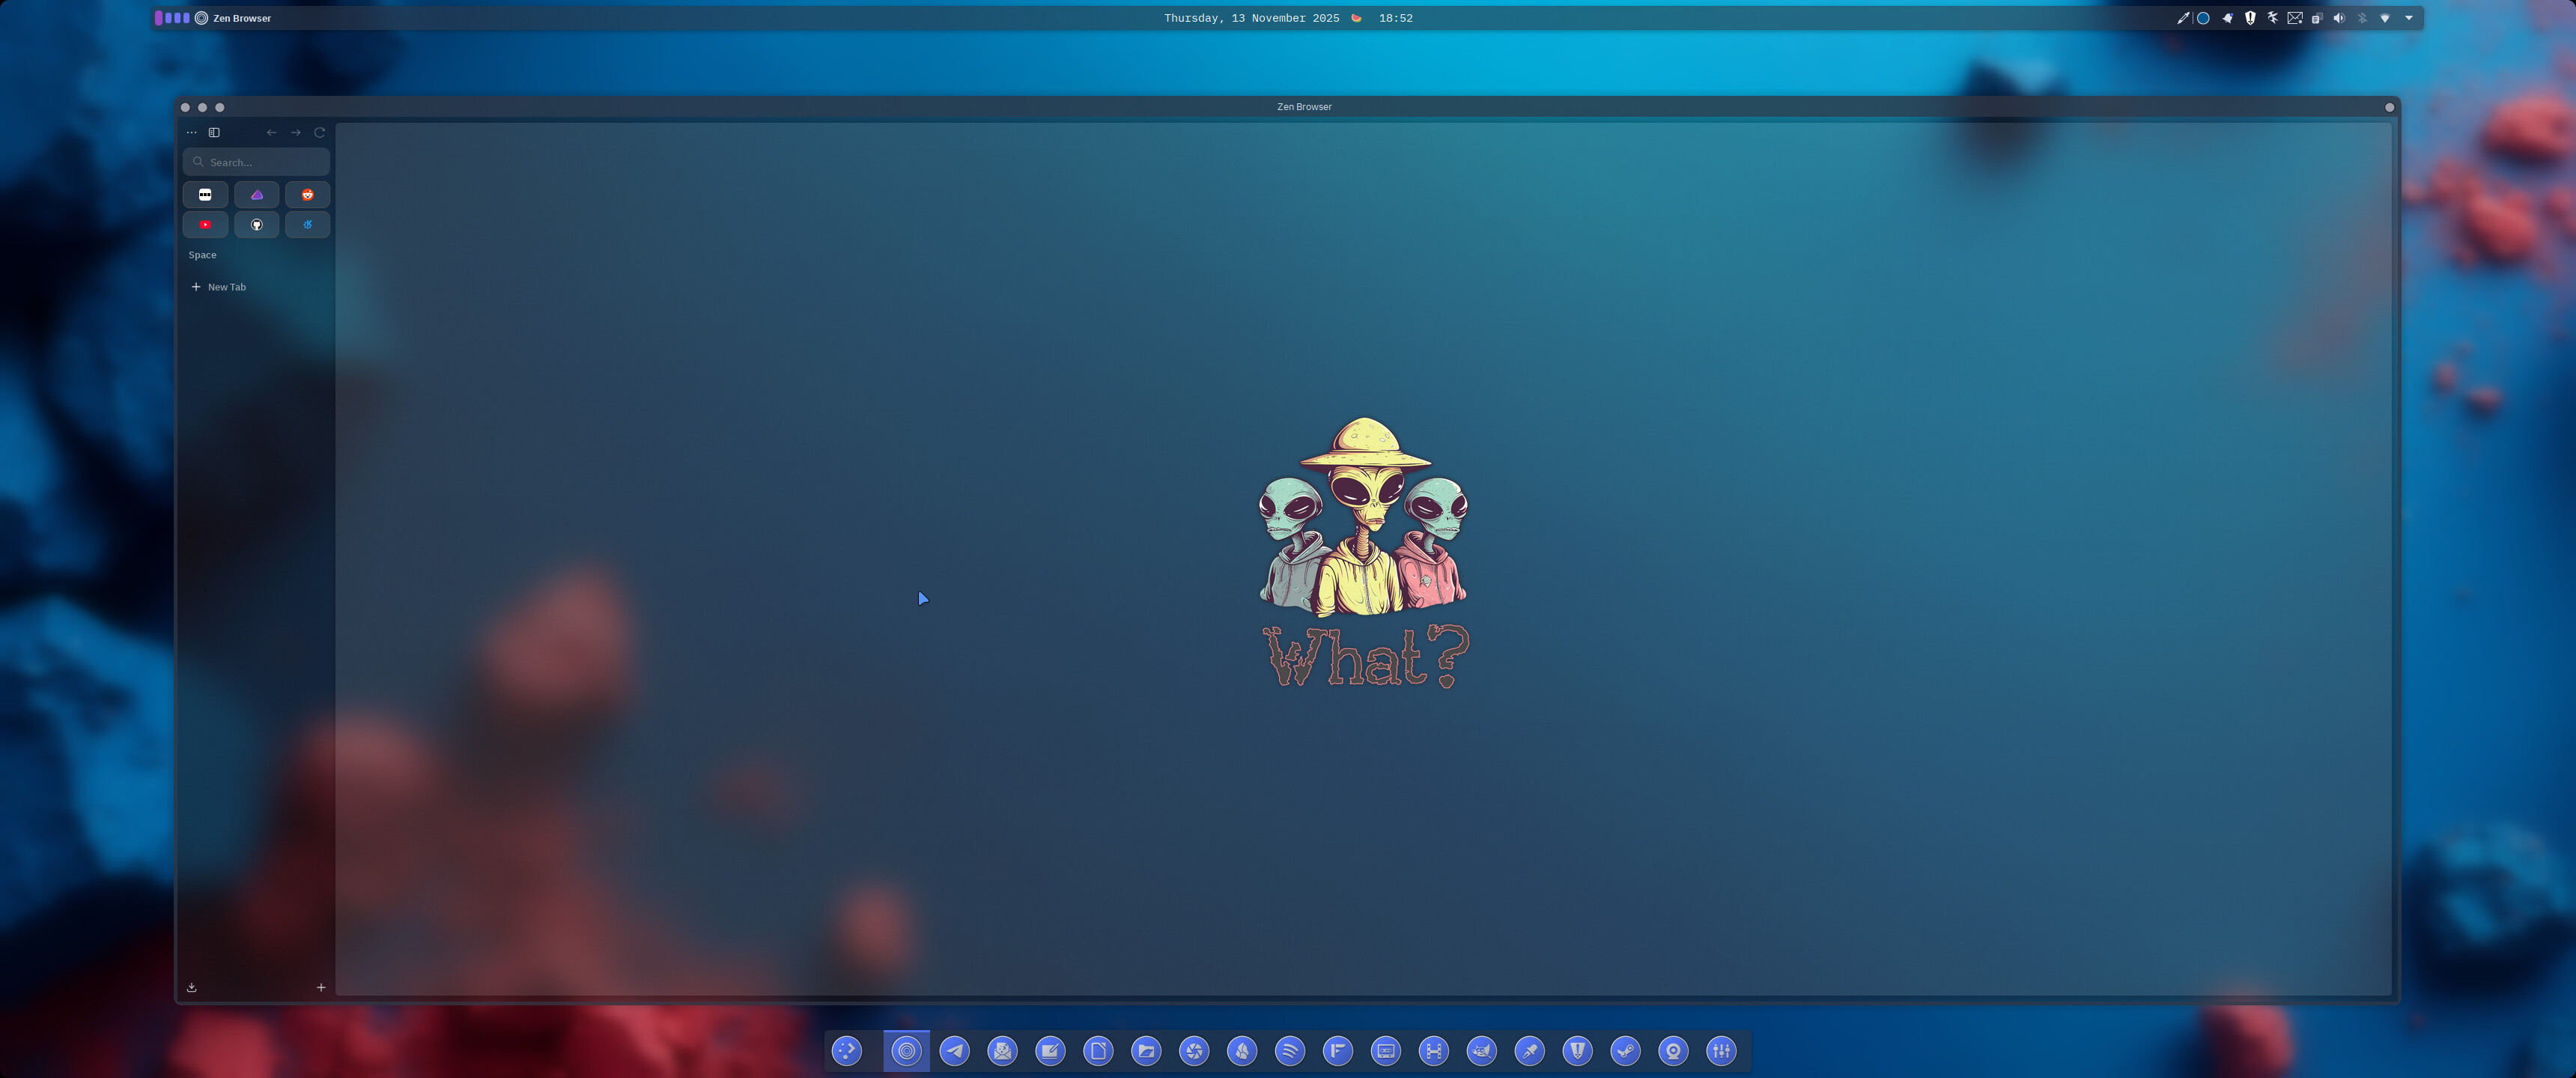
Task: Open Spotify from the dock
Action: [x=1290, y=1051]
